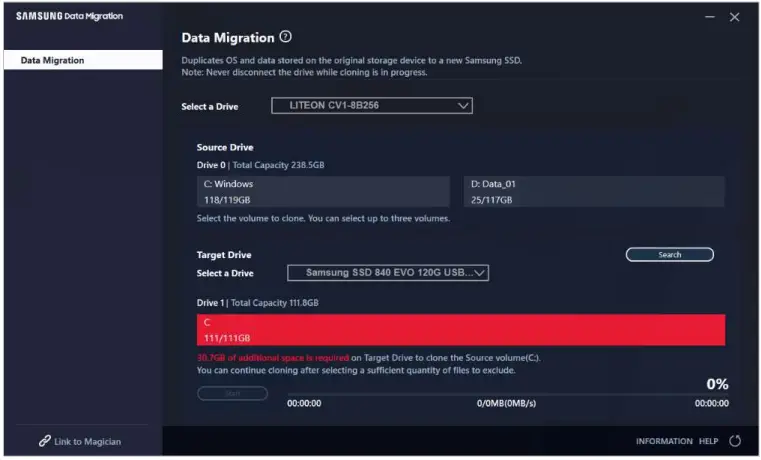Click 'Drive 1 | Total Capacity 111.8GB' text
The height and width of the screenshot is (460, 761).
pos(258,303)
